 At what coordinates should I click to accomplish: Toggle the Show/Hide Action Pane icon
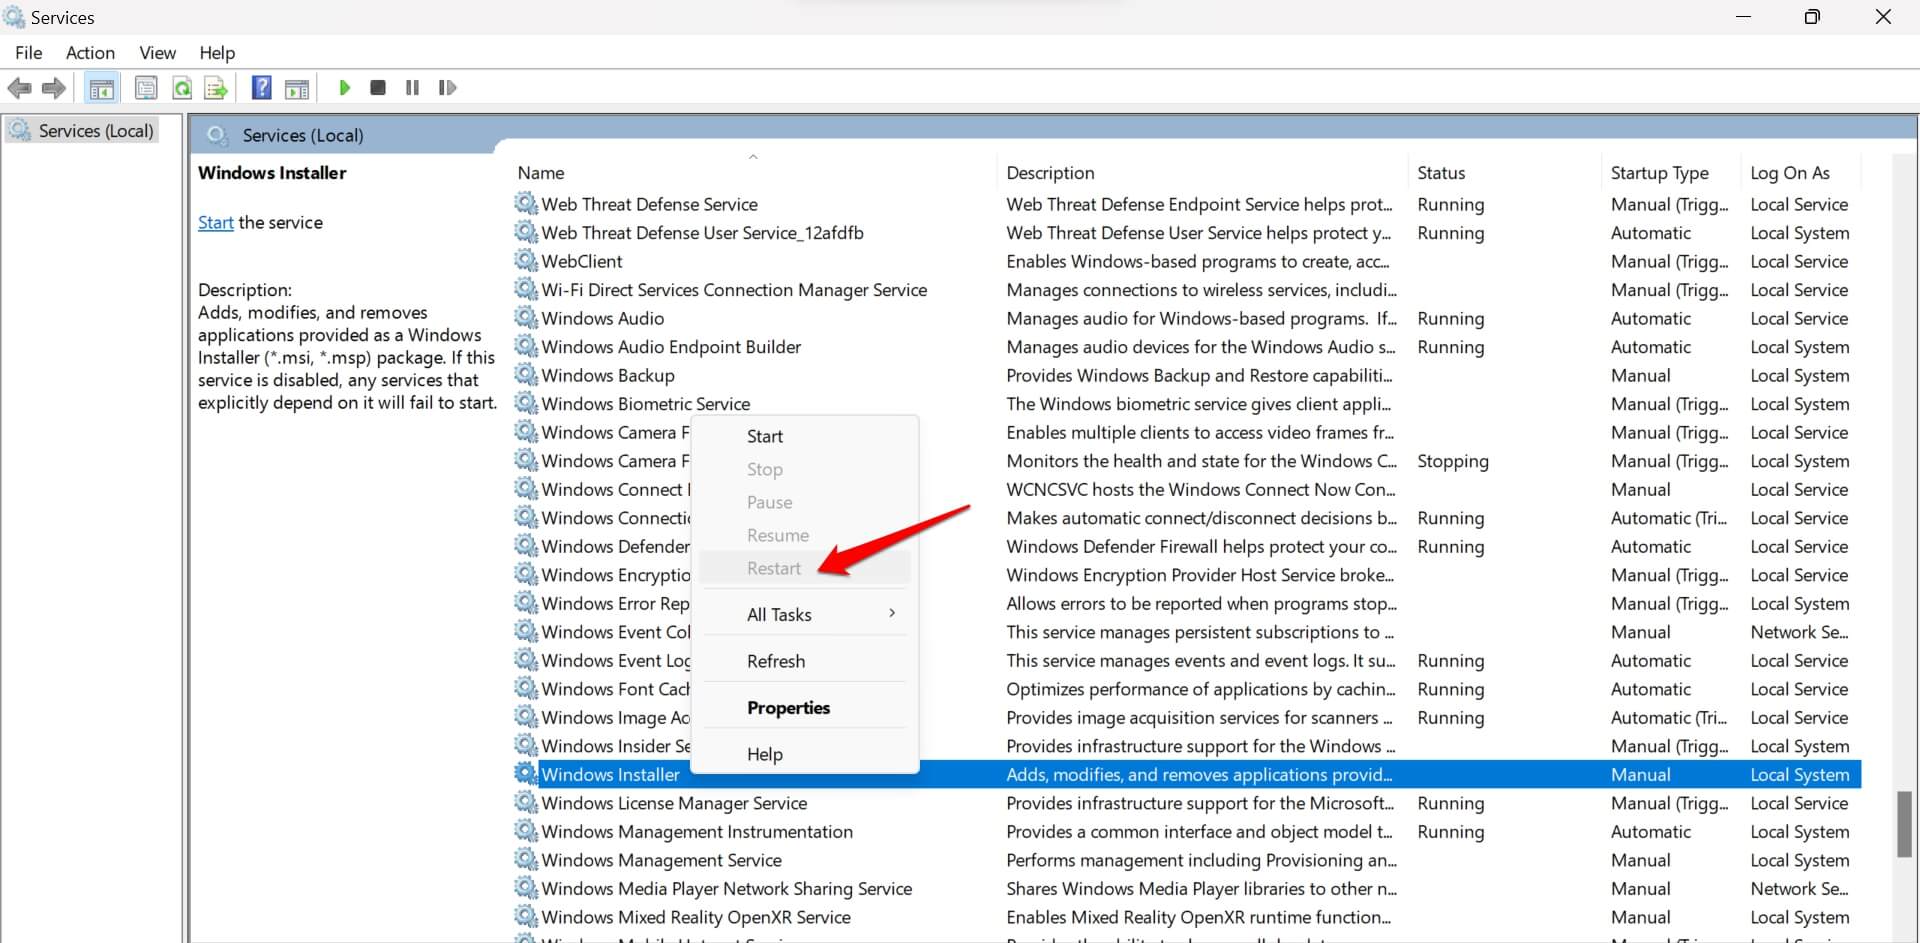point(297,88)
